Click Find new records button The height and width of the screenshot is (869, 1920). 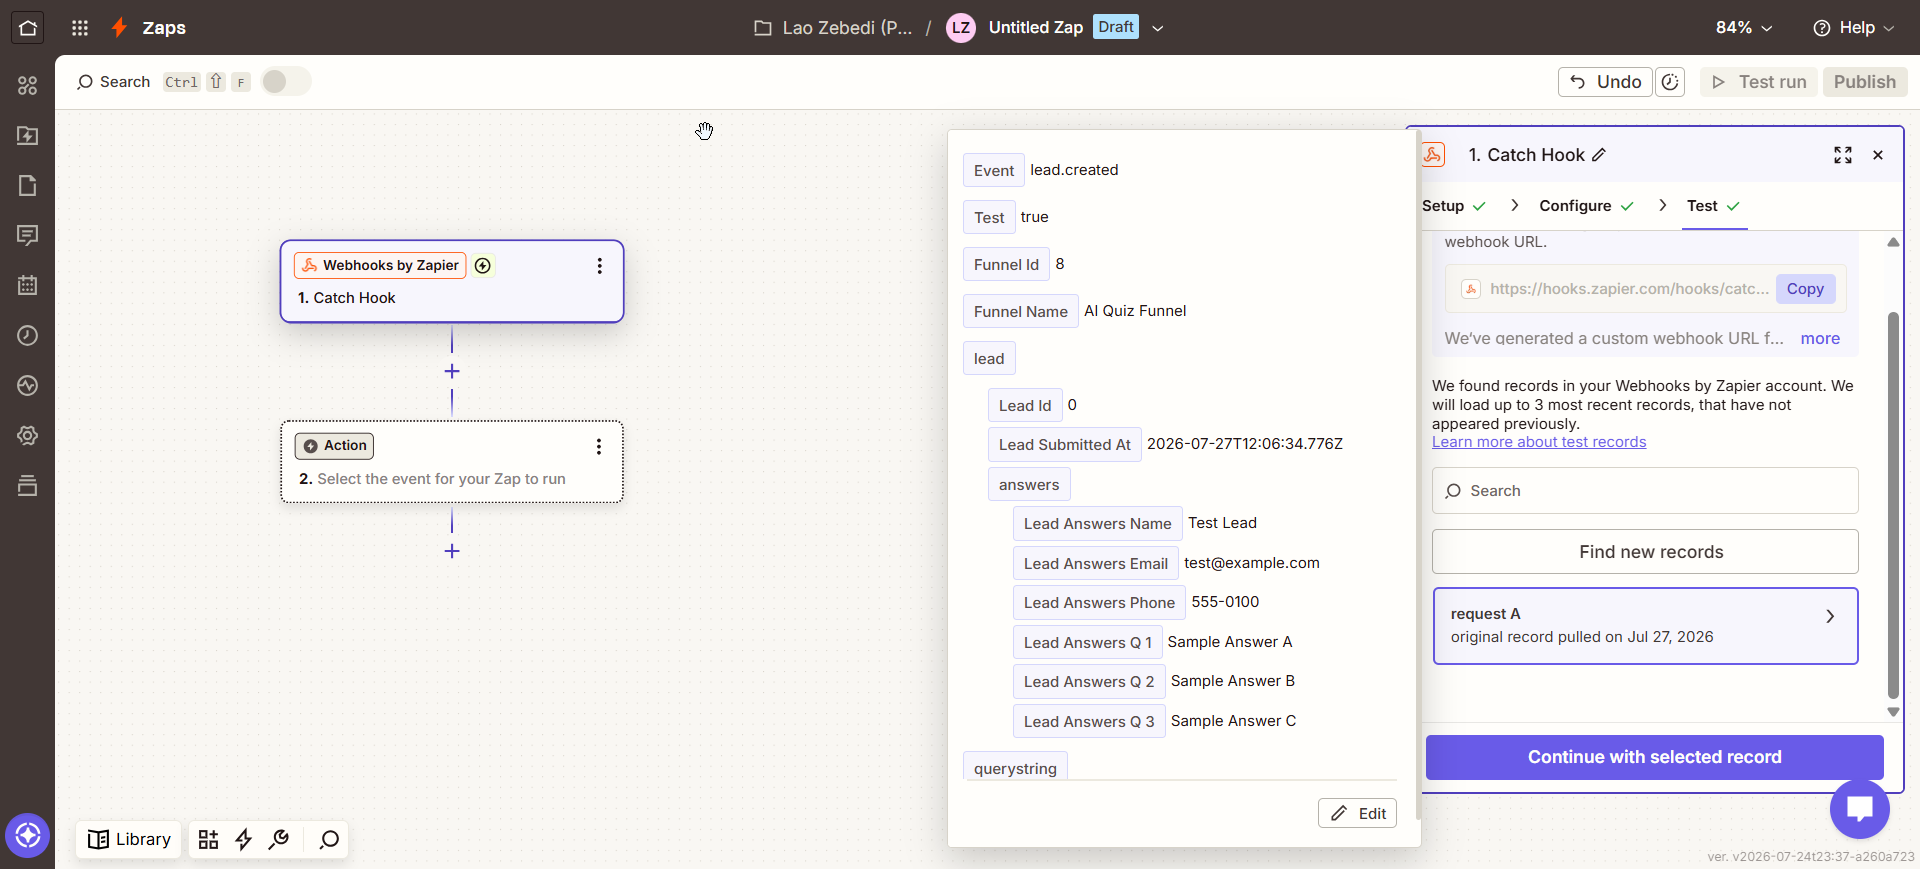click(1645, 552)
